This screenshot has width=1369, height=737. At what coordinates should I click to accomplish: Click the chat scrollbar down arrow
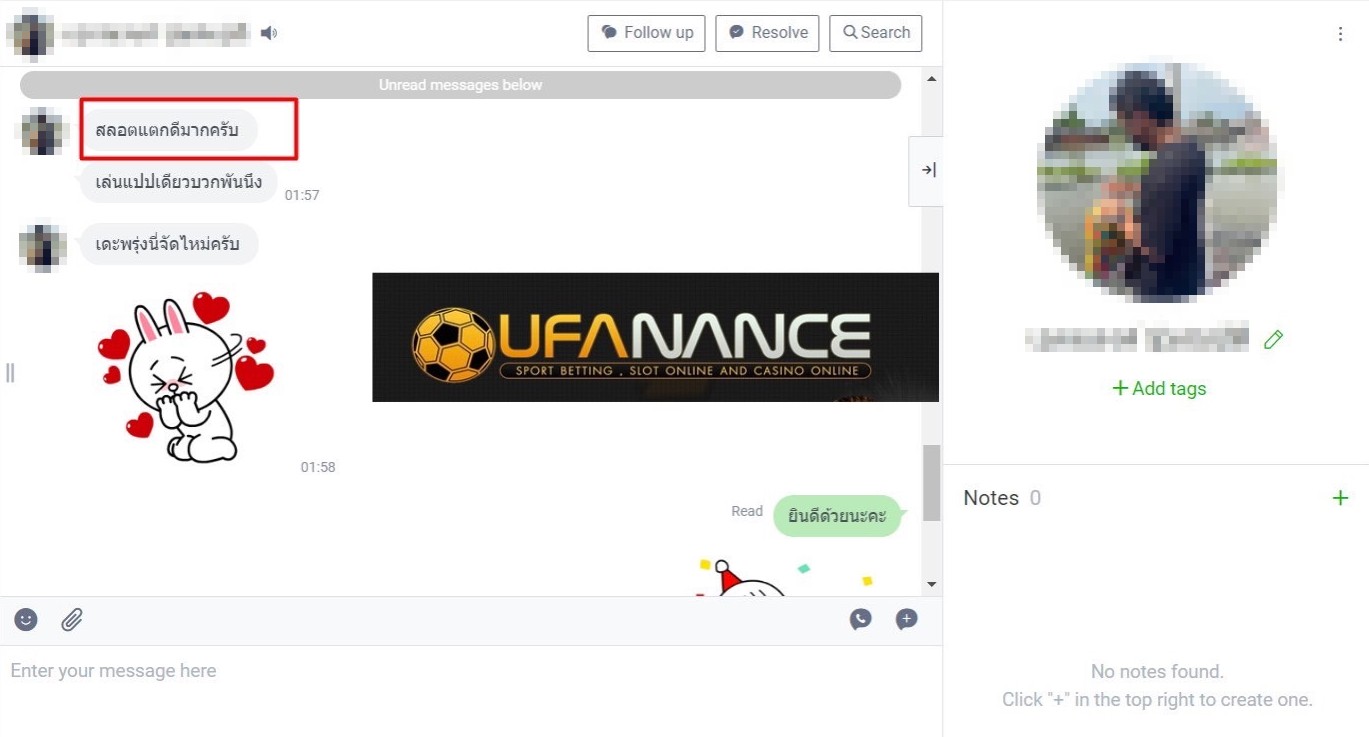932,585
